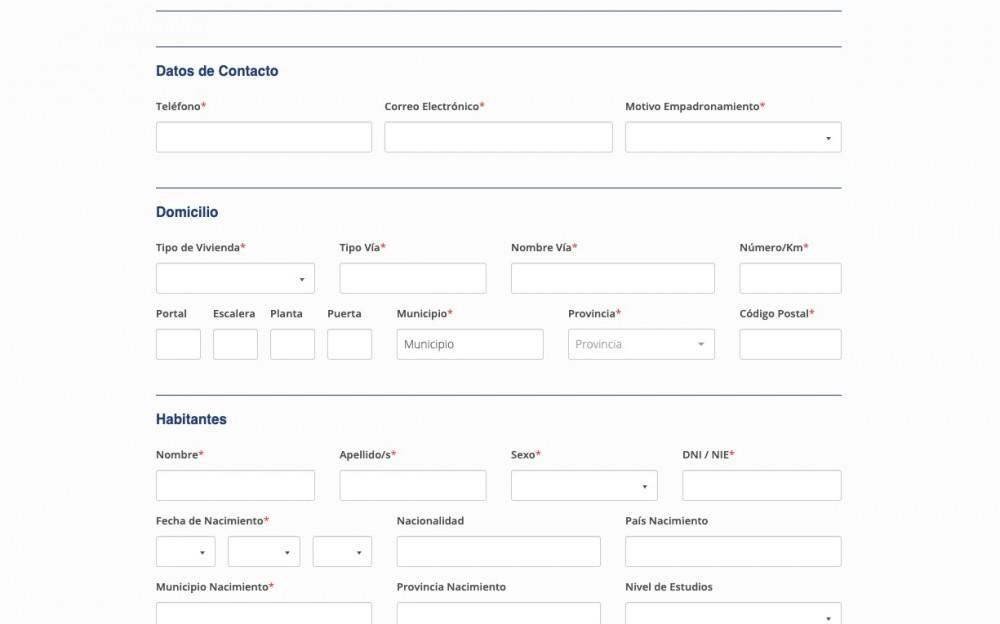Image resolution: width=1000 pixels, height=624 pixels.
Task: Select the Sexo dropdown
Action: 584,485
